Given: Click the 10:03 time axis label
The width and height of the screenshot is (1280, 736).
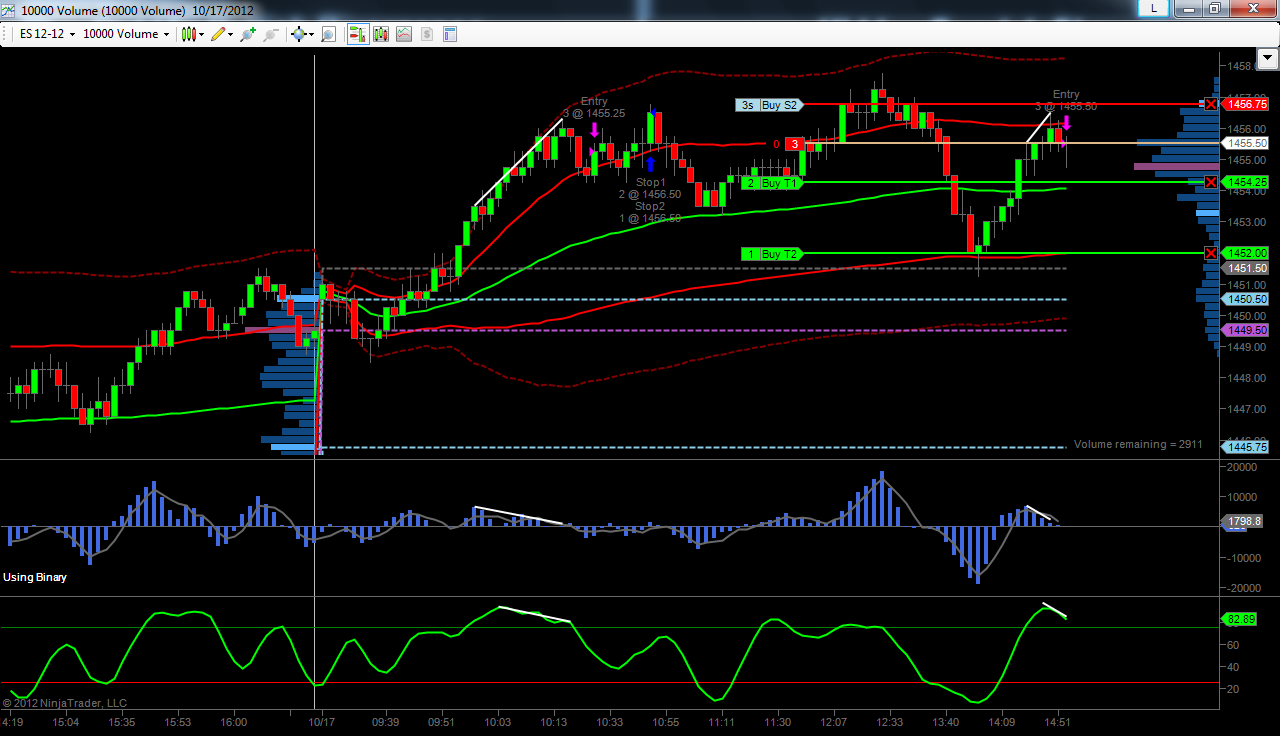Looking at the screenshot, I should (x=497, y=722).
